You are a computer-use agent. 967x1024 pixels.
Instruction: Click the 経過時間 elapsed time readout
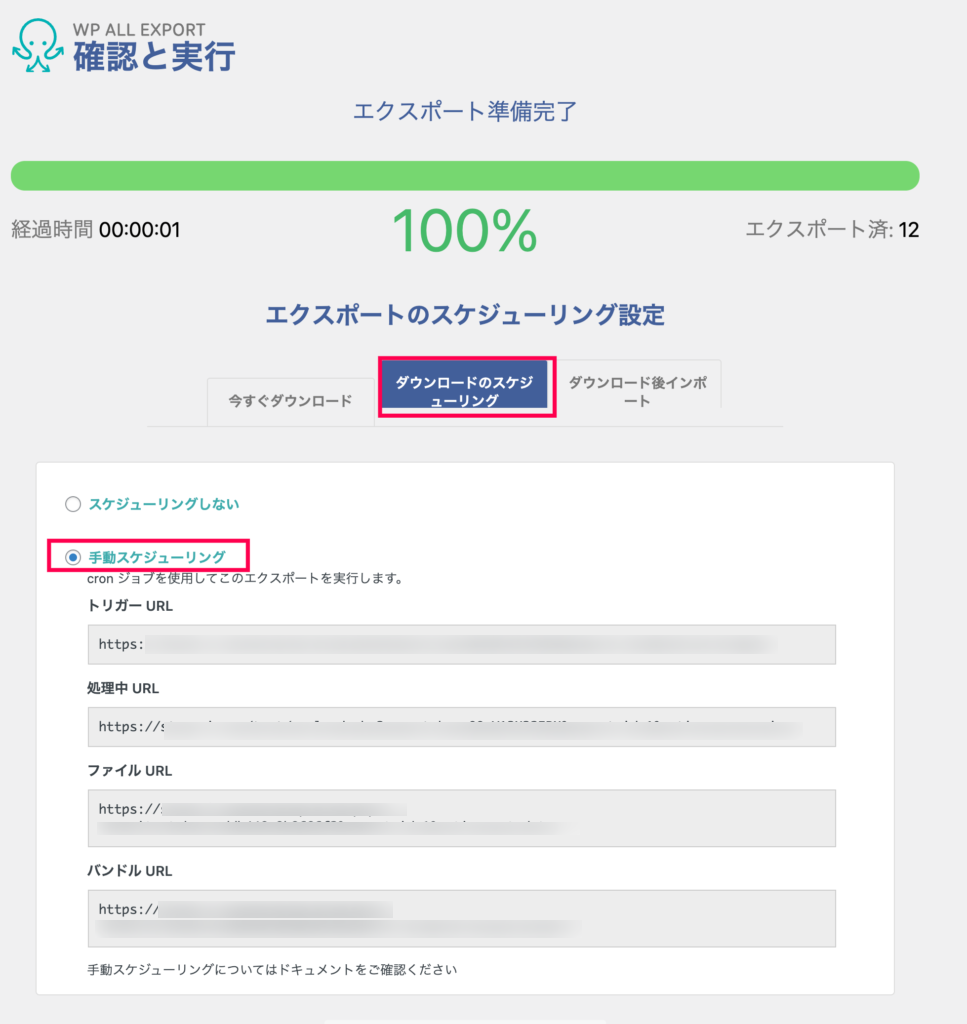pos(96,230)
